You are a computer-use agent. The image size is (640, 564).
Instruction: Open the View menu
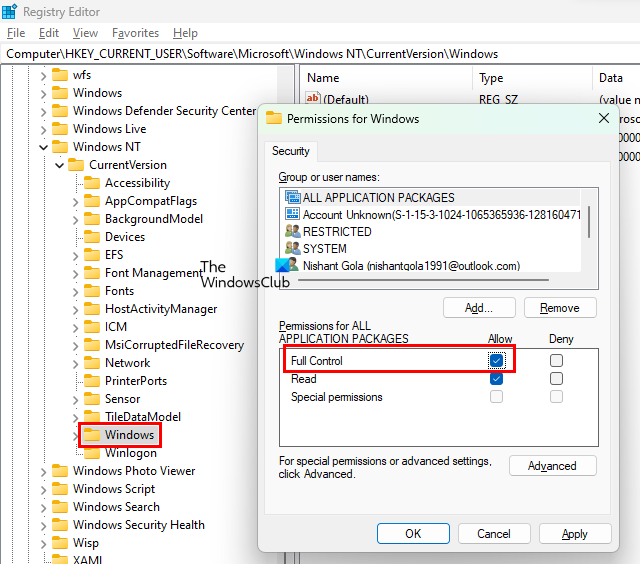click(x=85, y=33)
